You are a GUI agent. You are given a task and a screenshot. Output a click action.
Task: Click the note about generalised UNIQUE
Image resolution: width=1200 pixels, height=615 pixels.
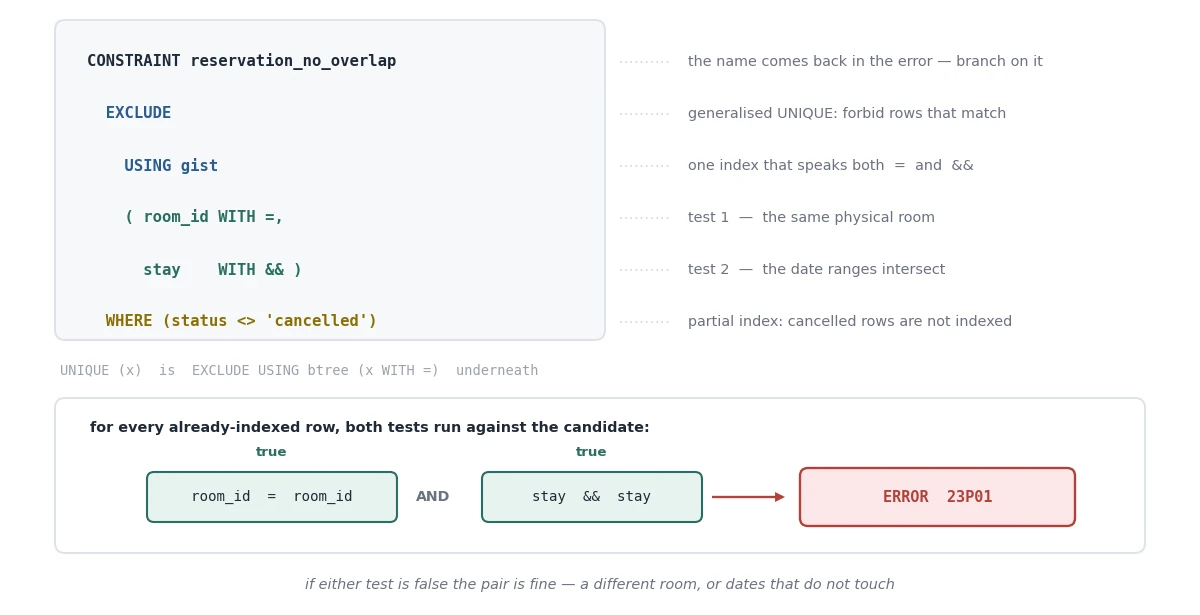pyautogui.click(x=847, y=114)
